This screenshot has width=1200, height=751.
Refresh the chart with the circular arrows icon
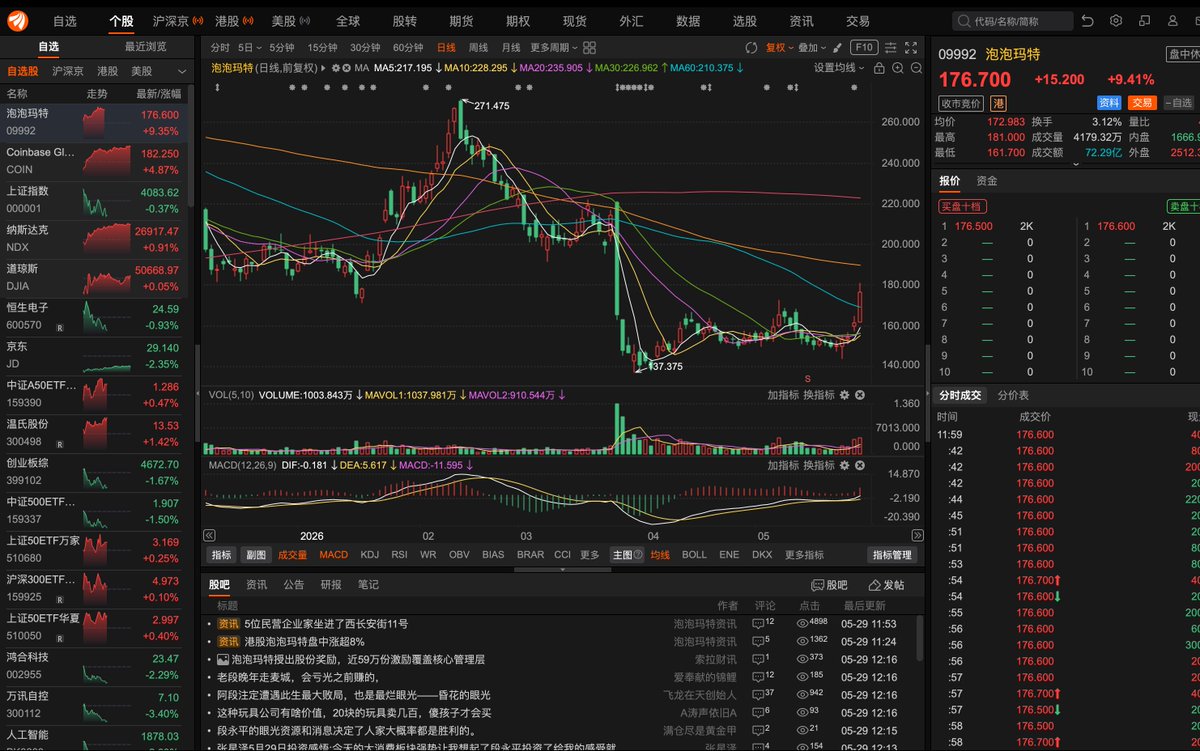pos(752,47)
